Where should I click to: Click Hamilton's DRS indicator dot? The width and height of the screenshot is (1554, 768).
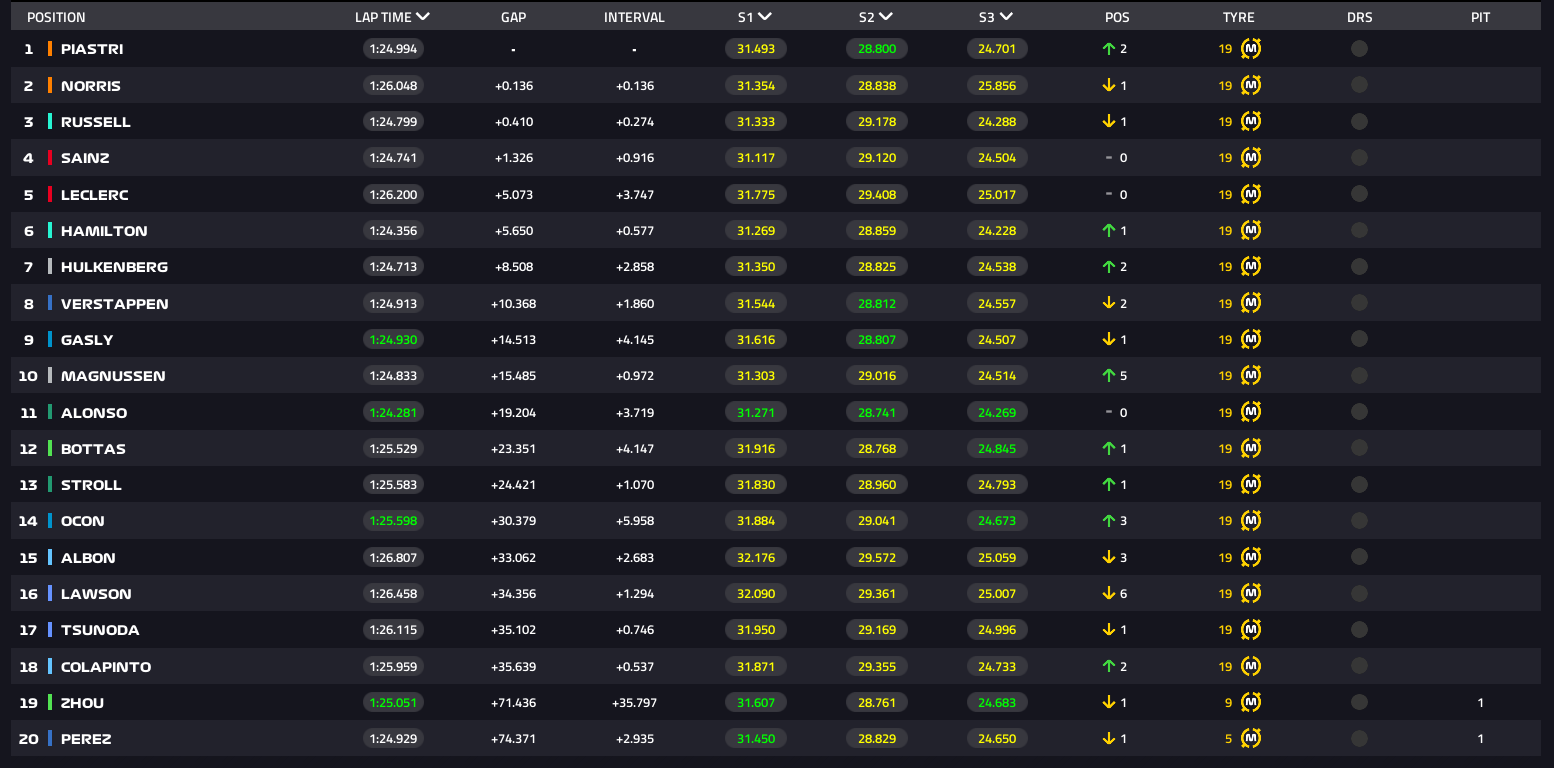[1359, 231]
